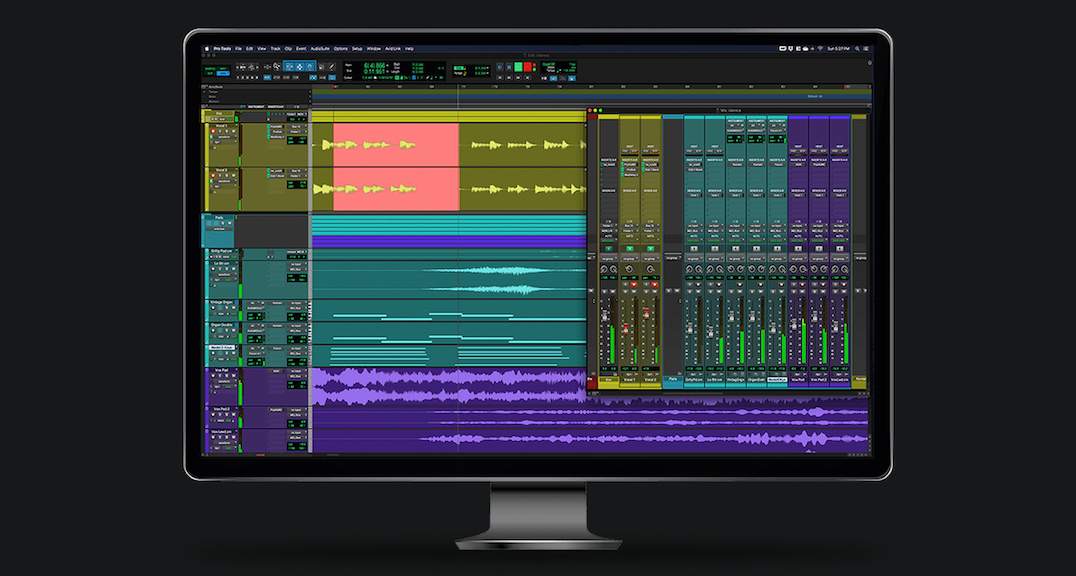Click the Vox Lead track name
Screen dimensions: 1076x576
(x=219, y=431)
